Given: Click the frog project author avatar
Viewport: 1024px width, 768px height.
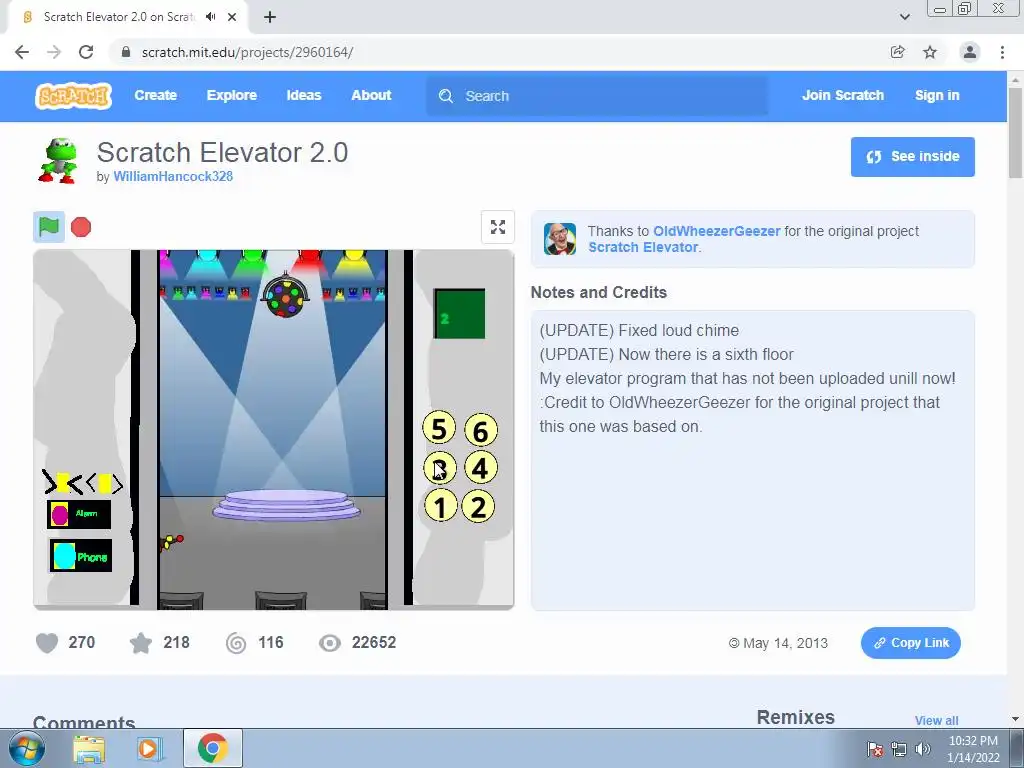Looking at the screenshot, I should (x=59, y=161).
